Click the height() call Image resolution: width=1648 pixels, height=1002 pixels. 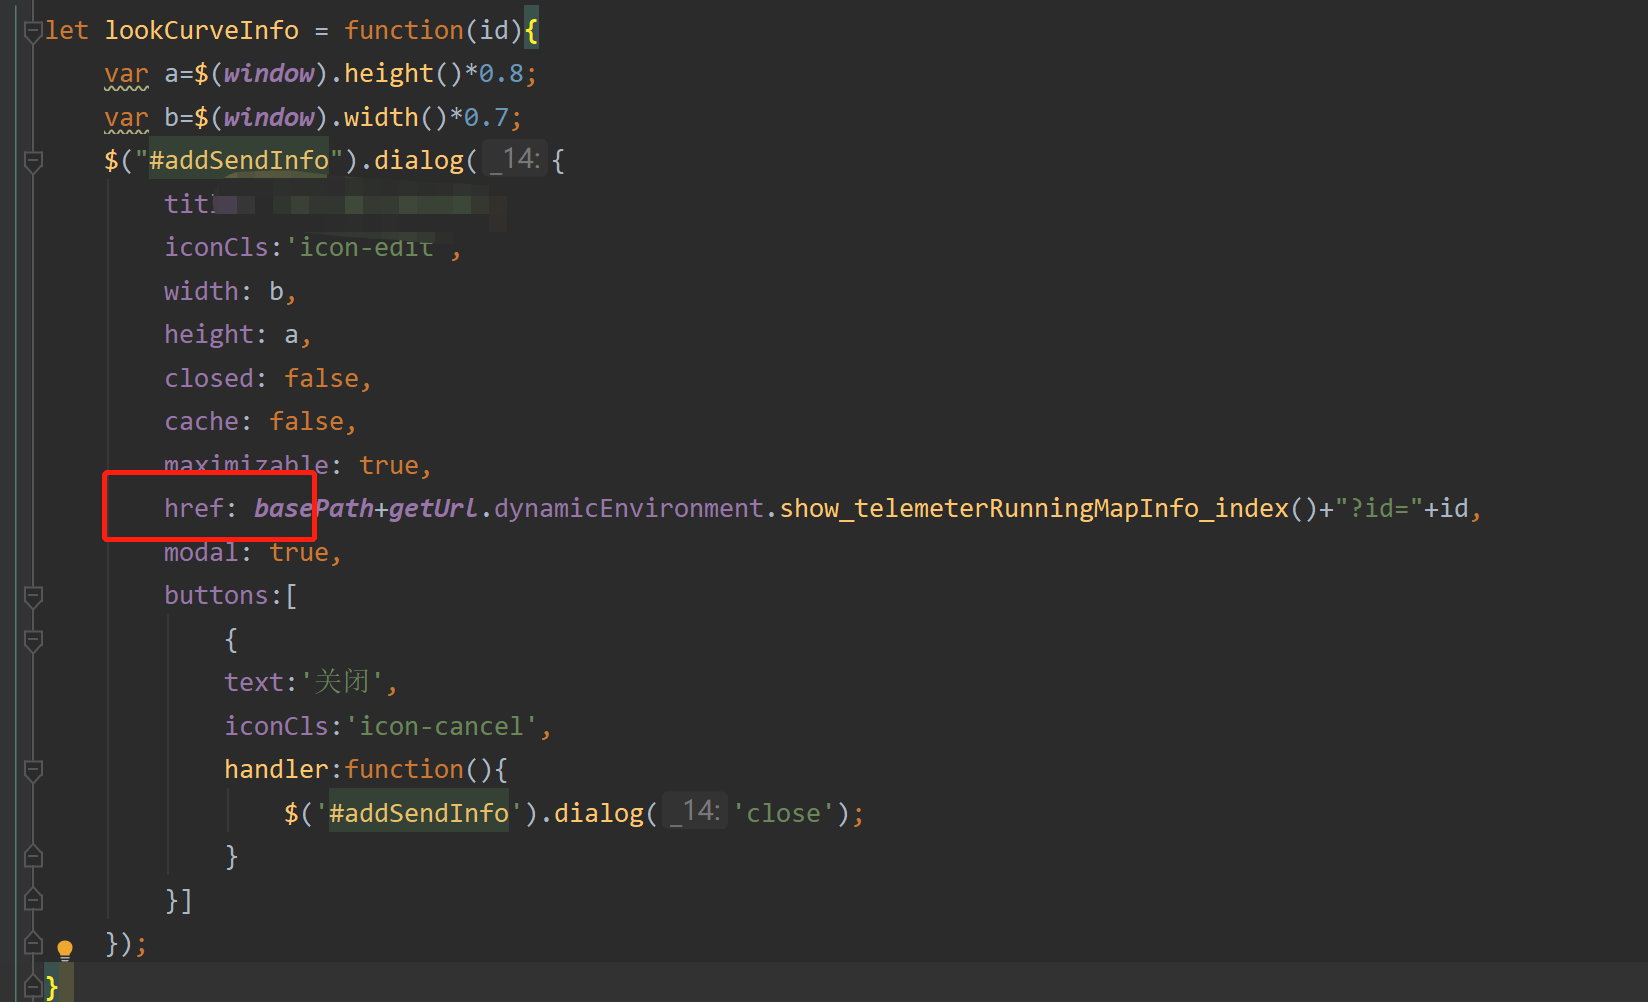point(404,74)
